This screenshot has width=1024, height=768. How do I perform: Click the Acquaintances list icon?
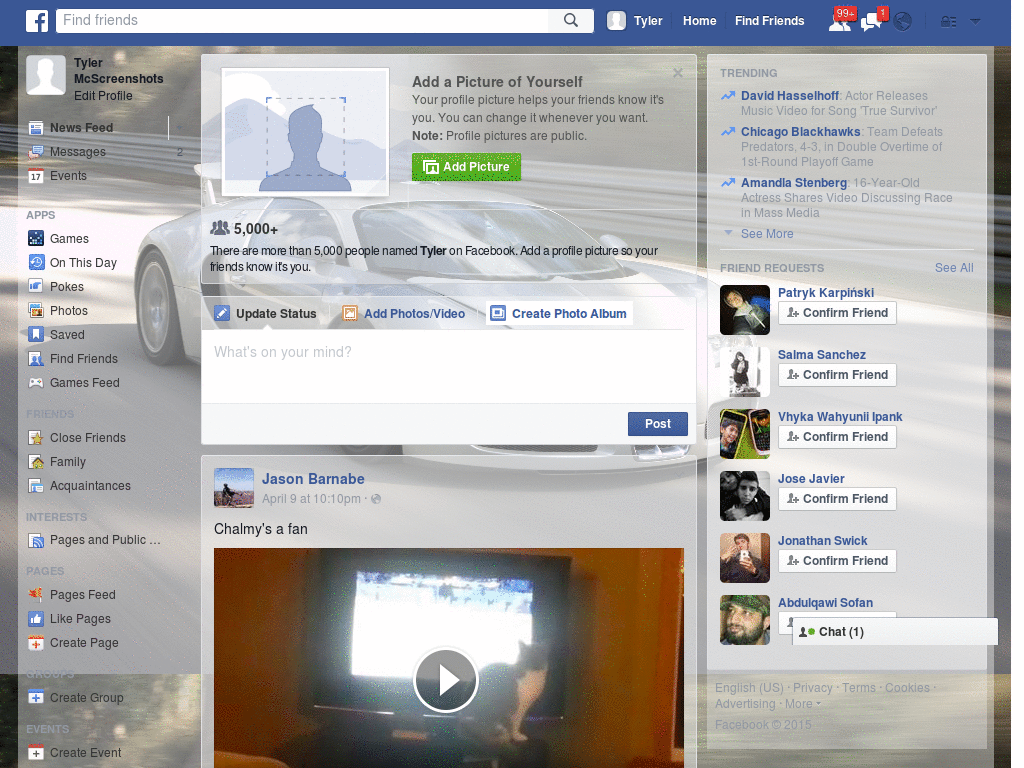(36, 486)
